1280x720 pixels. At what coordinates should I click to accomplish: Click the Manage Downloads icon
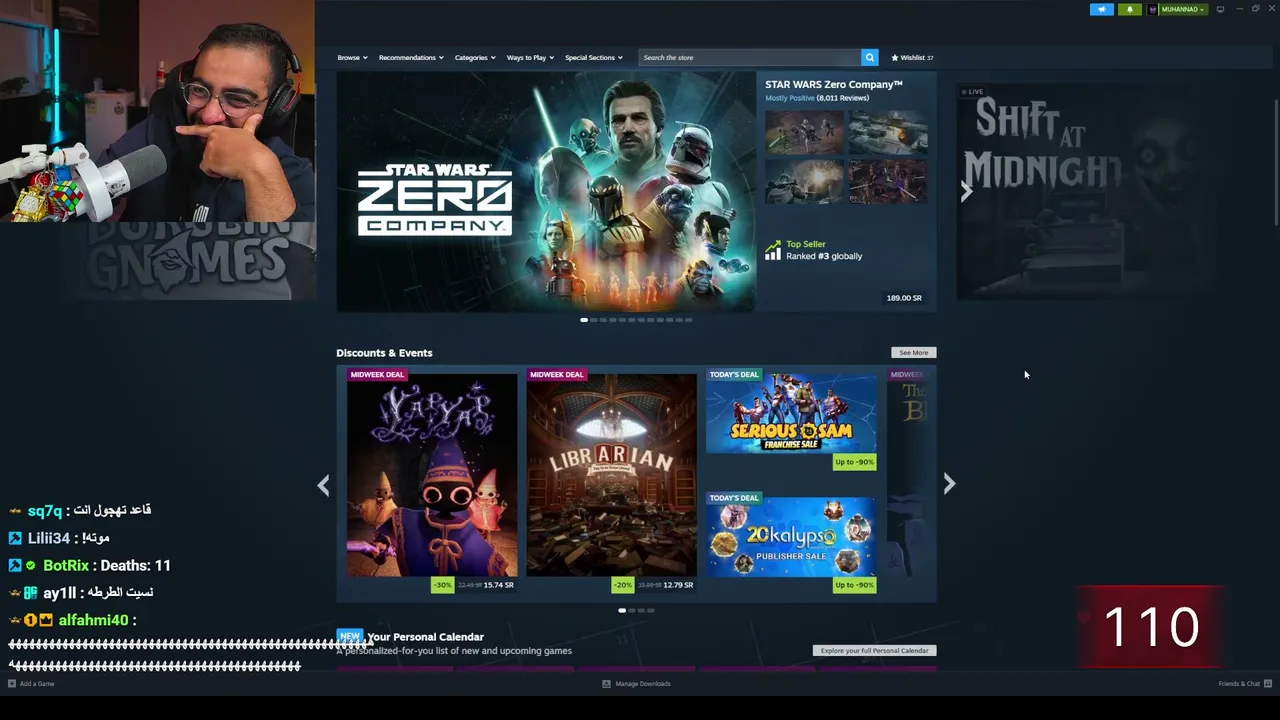tap(606, 684)
